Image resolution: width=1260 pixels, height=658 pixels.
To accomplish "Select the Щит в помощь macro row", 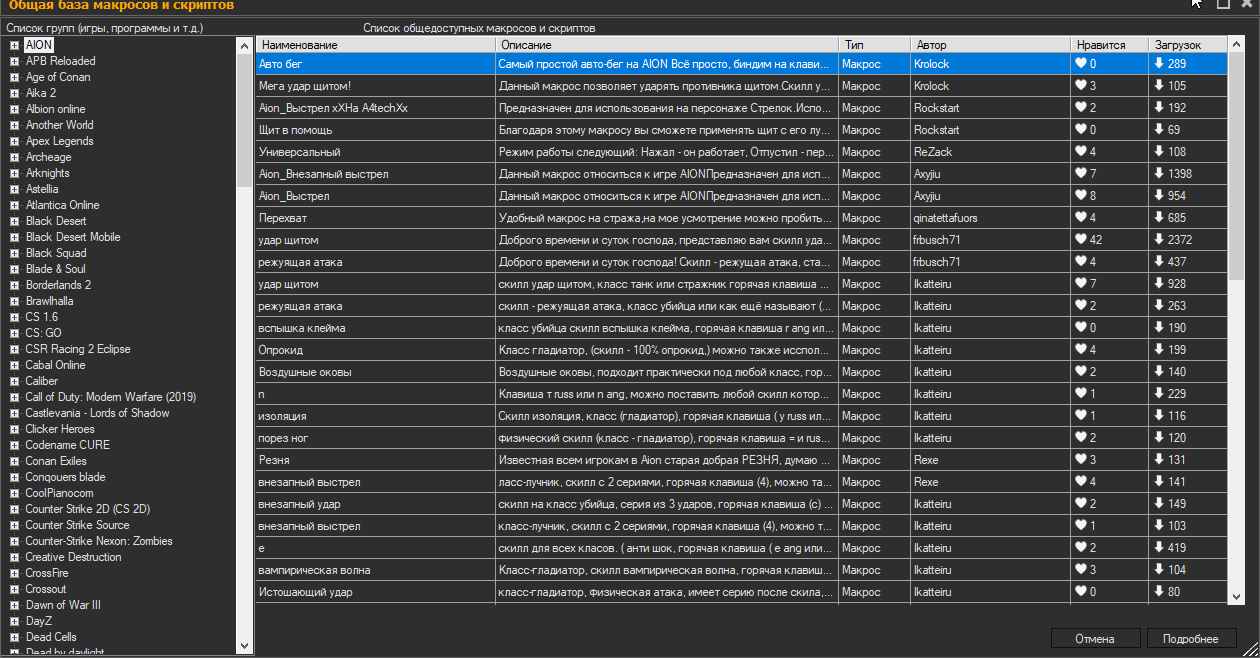I will 742,130.
